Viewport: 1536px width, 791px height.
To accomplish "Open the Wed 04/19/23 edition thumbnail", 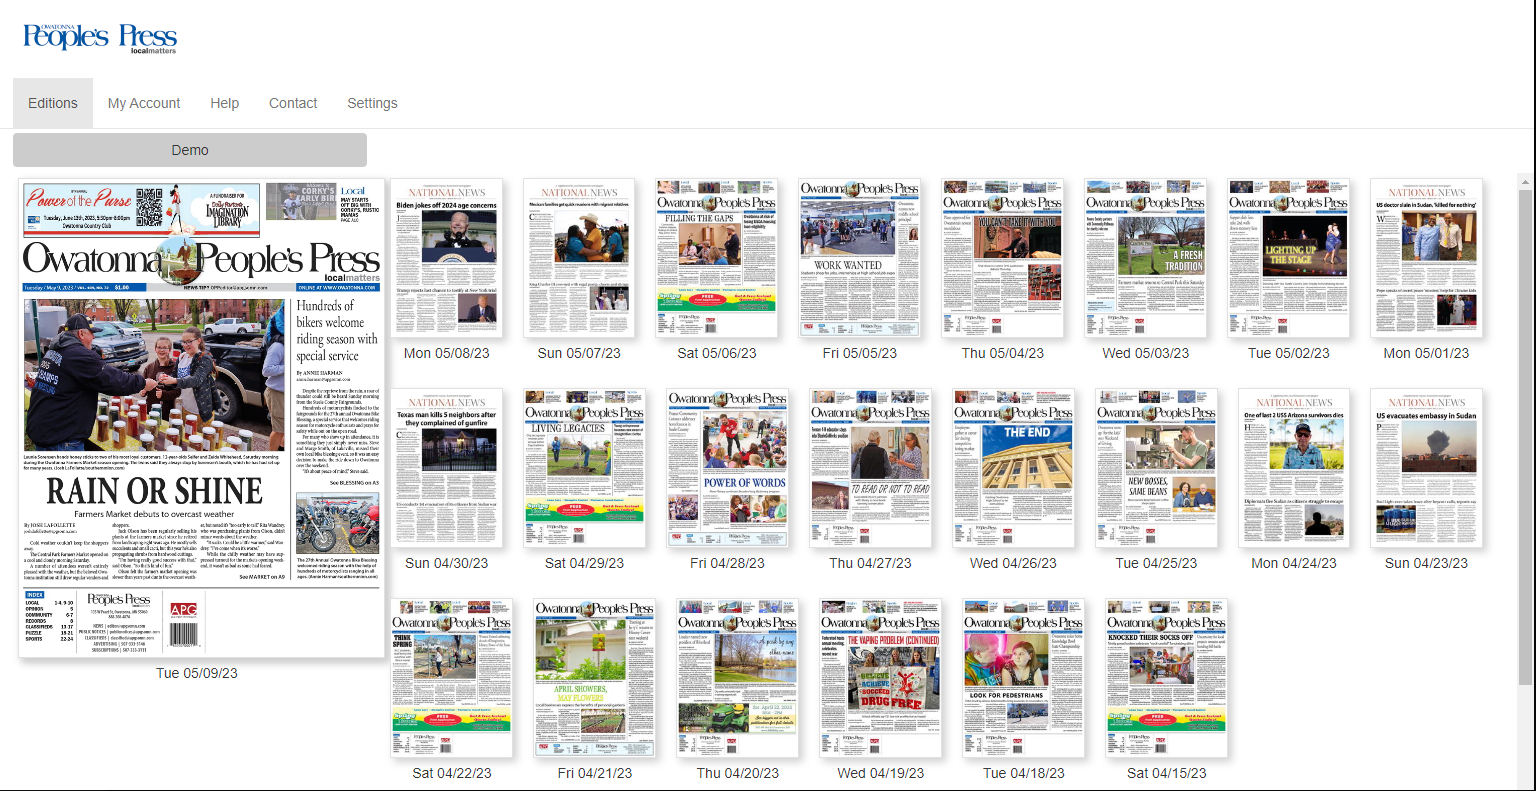I will pos(881,678).
